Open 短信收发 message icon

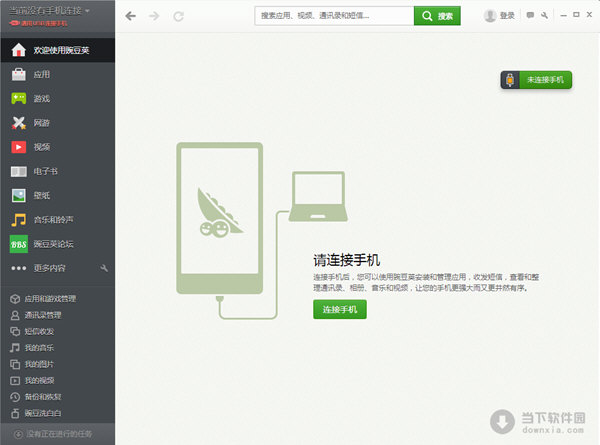click(x=15, y=331)
